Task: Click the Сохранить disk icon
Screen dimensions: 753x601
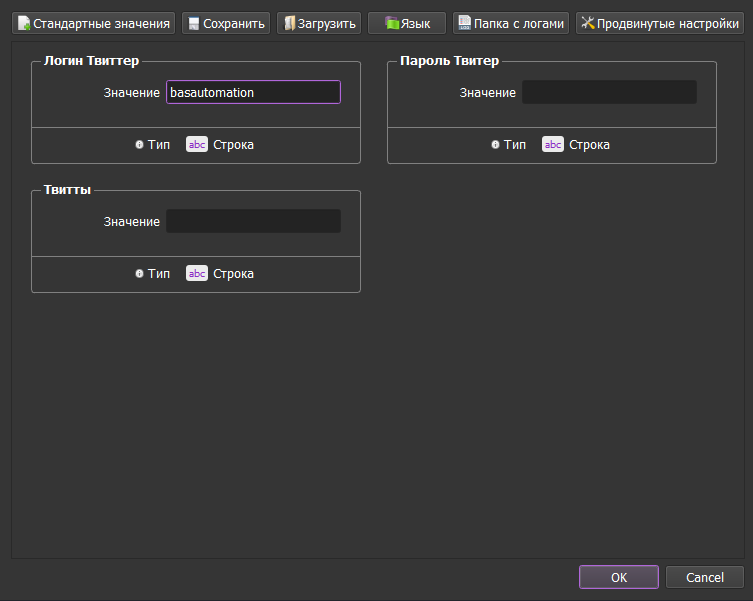Action: coord(194,23)
